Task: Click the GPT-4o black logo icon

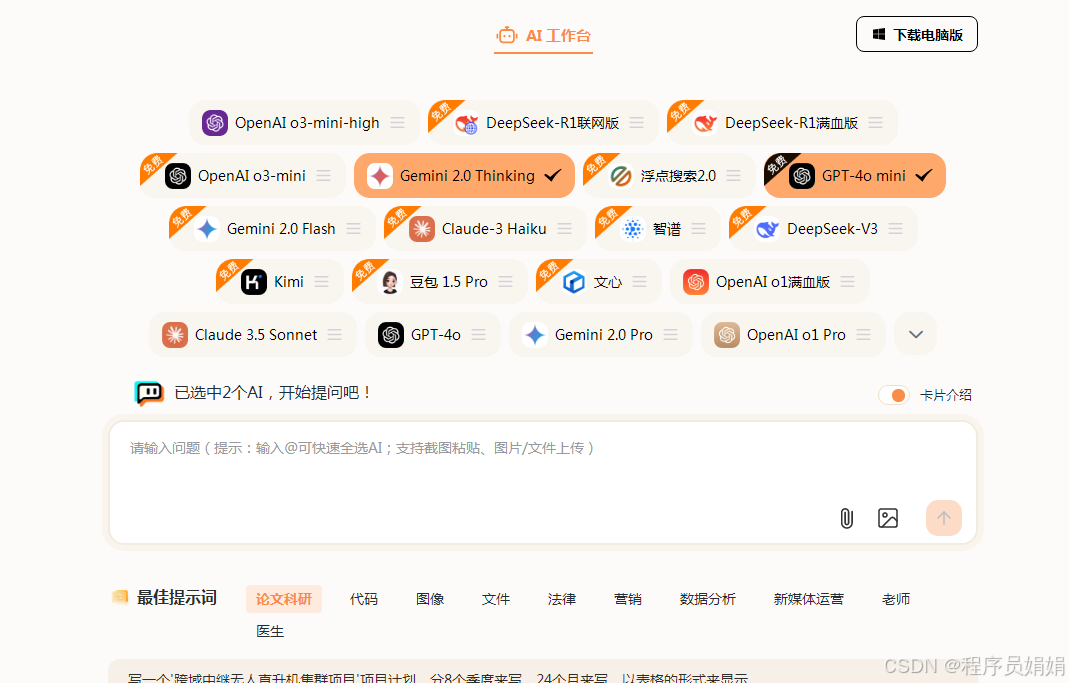Action: 391,335
